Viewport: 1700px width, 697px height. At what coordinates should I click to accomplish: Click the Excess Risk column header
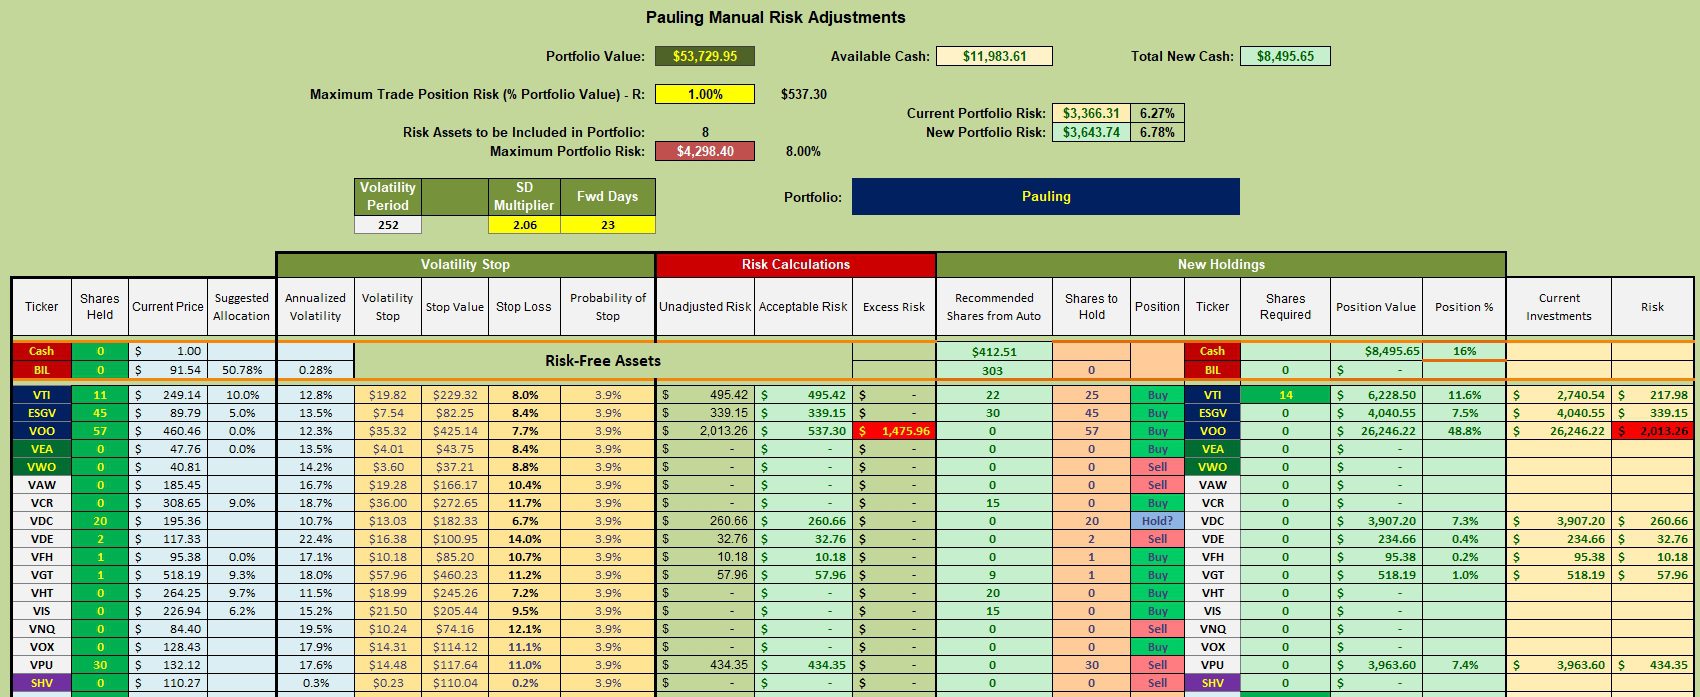tap(894, 307)
